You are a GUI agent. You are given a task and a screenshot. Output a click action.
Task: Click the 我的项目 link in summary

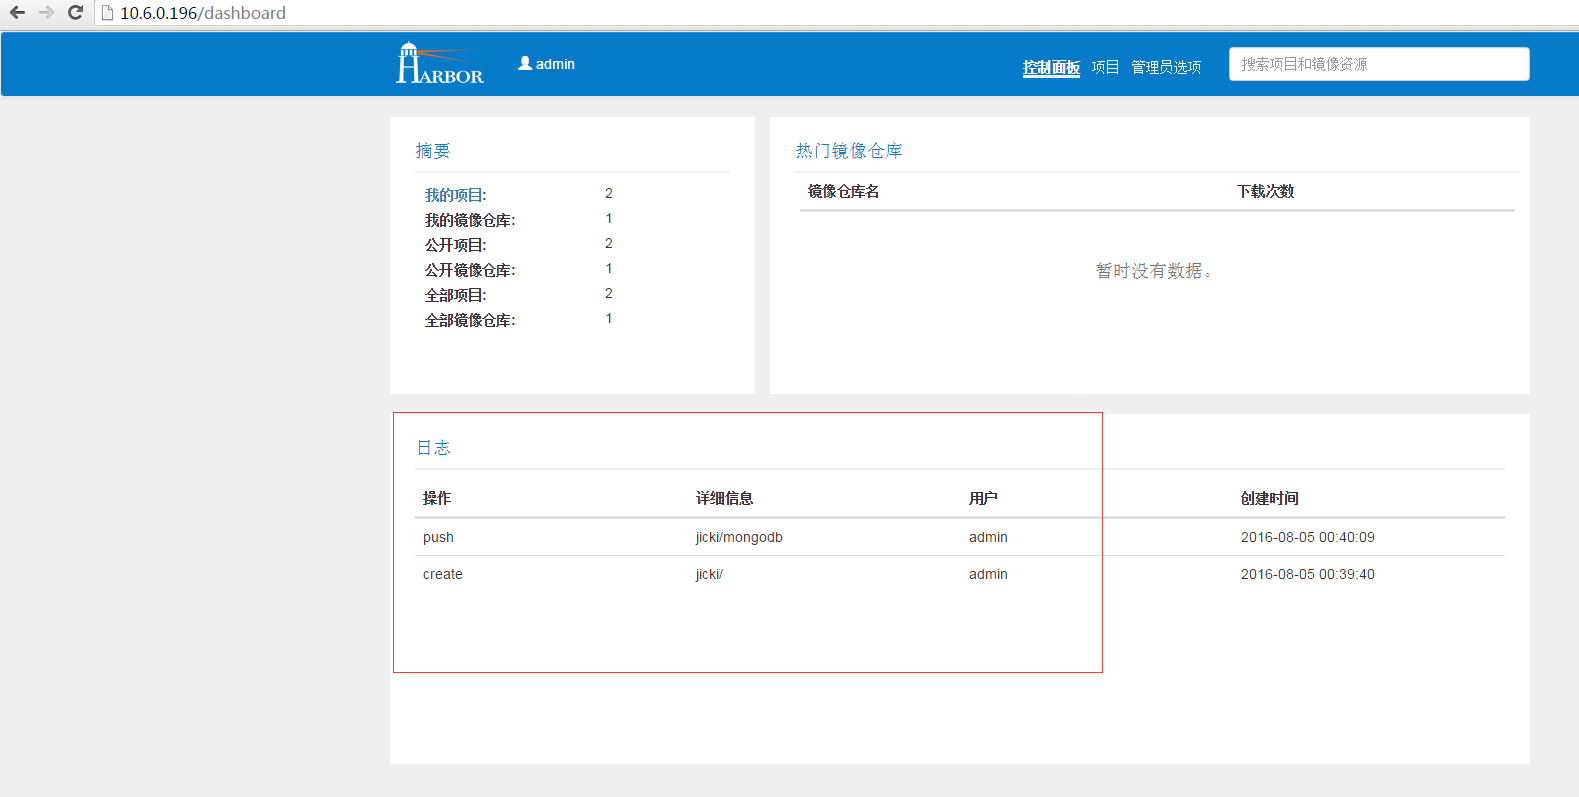pos(455,195)
